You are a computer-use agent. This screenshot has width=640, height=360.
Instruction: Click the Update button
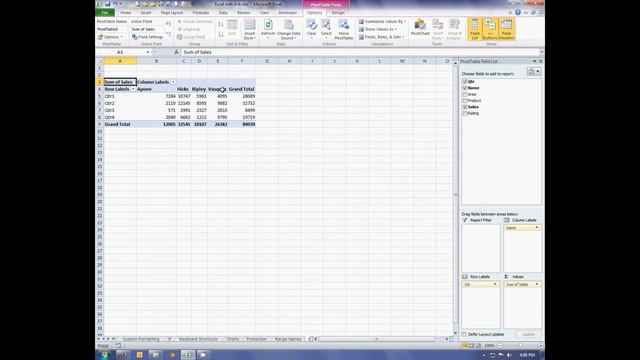pyautogui.click(x=528, y=334)
